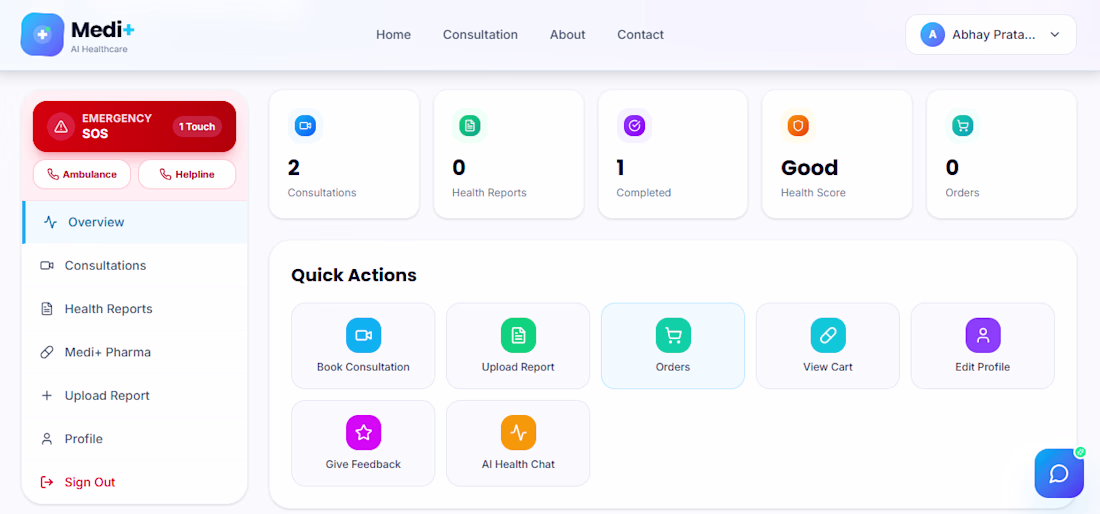The height and width of the screenshot is (514, 1100).
Task: Click the user avatar letter A
Action: [x=932, y=34]
